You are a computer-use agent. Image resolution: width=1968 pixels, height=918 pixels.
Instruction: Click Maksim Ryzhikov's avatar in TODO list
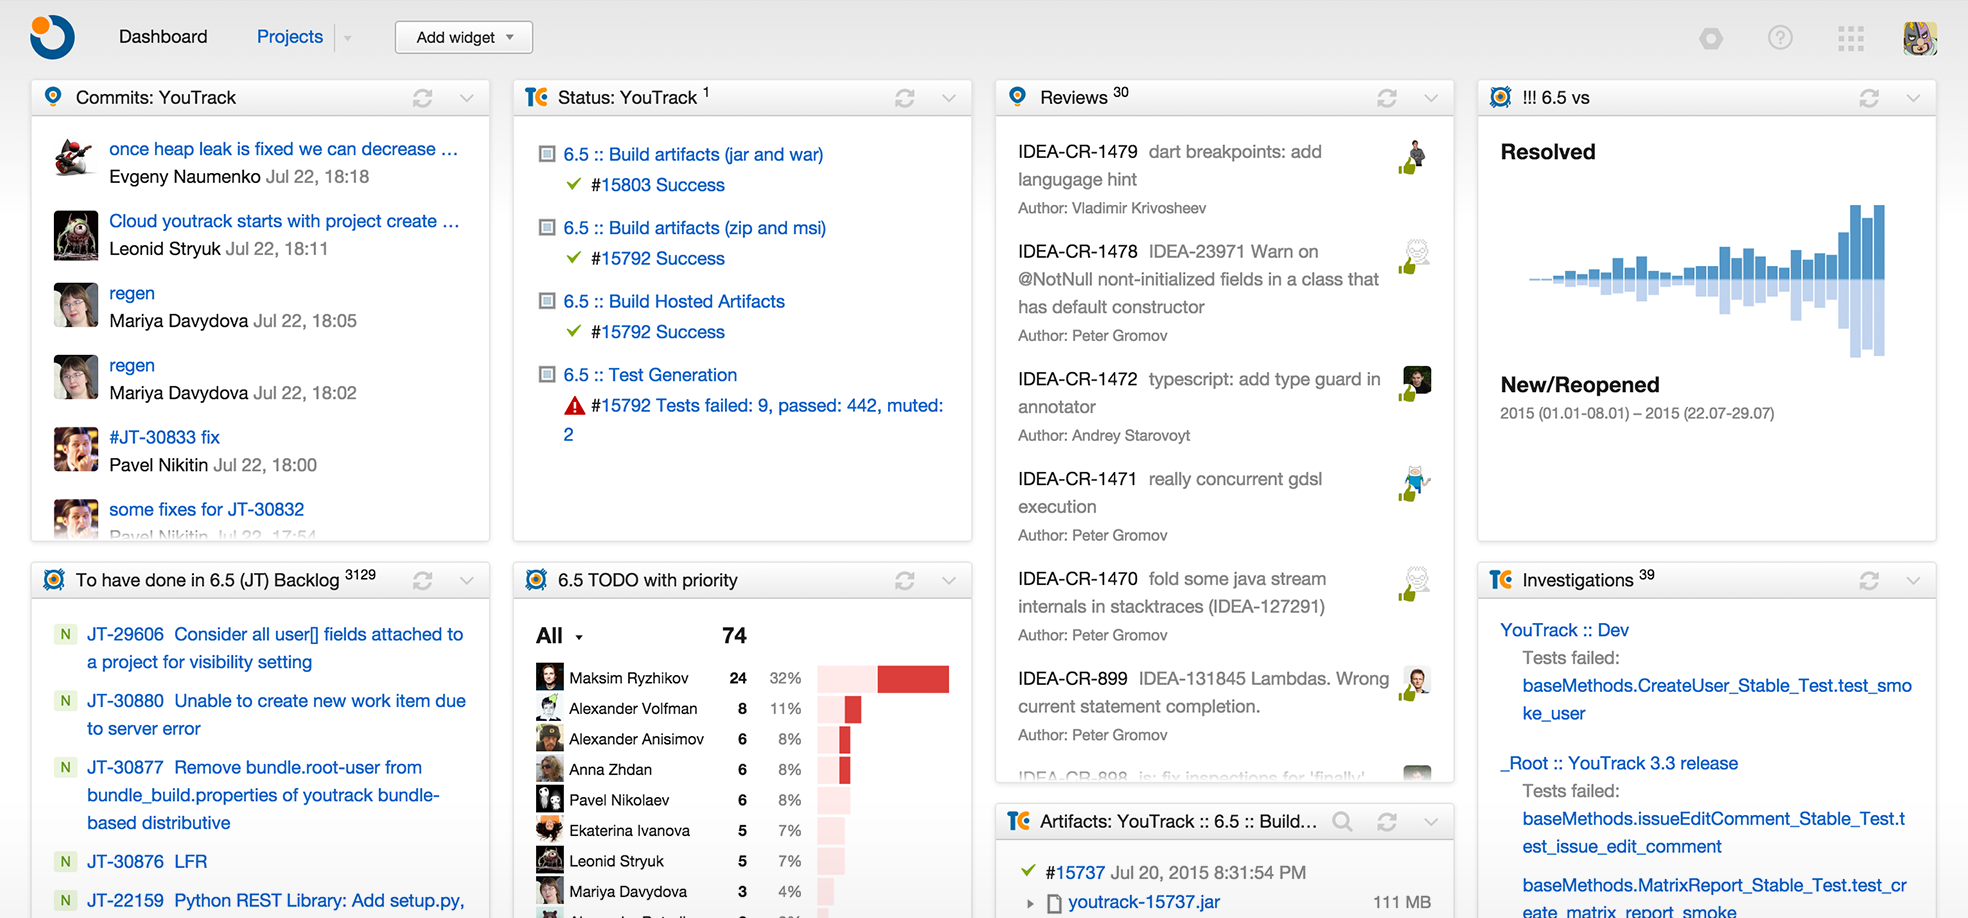[549, 677]
